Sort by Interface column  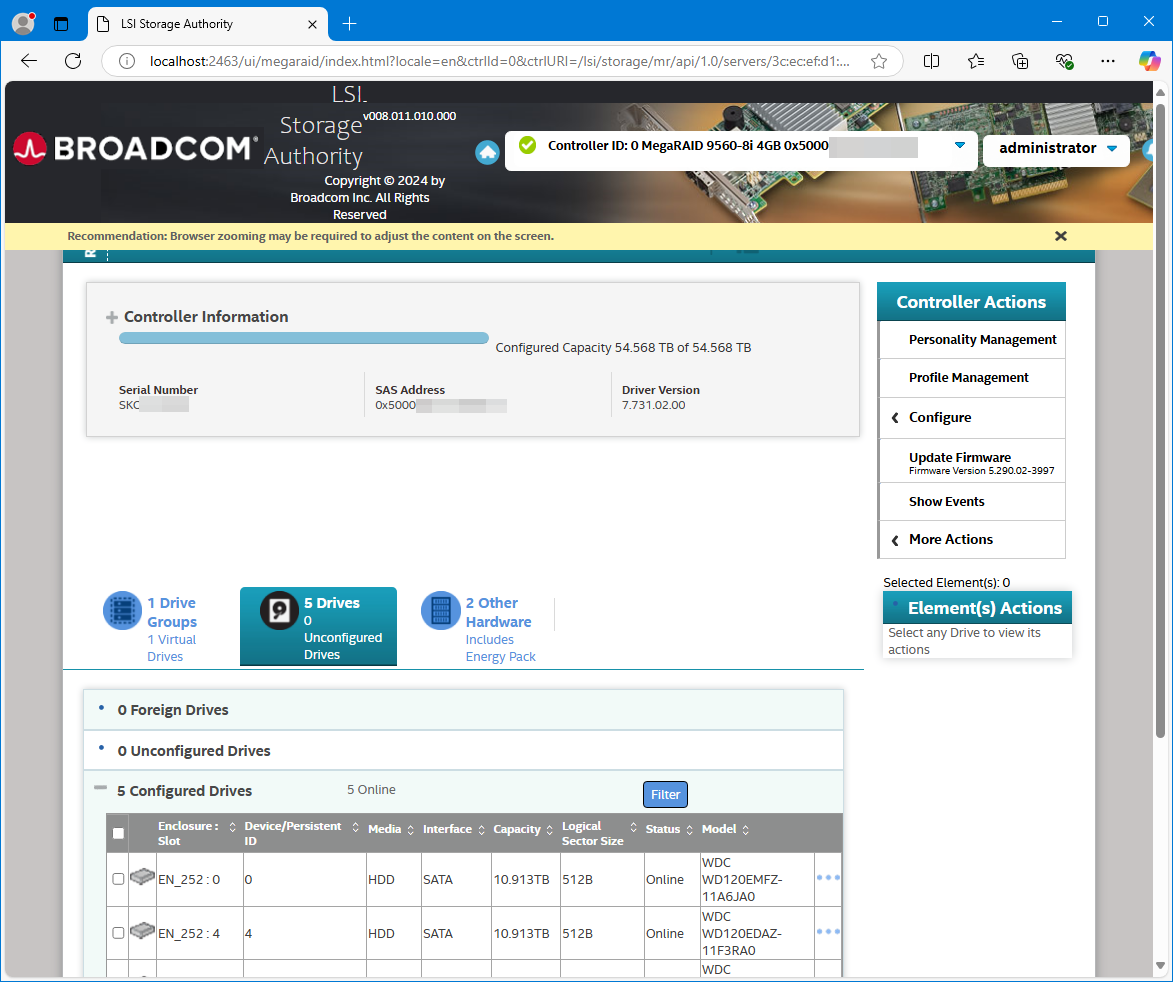481,830
